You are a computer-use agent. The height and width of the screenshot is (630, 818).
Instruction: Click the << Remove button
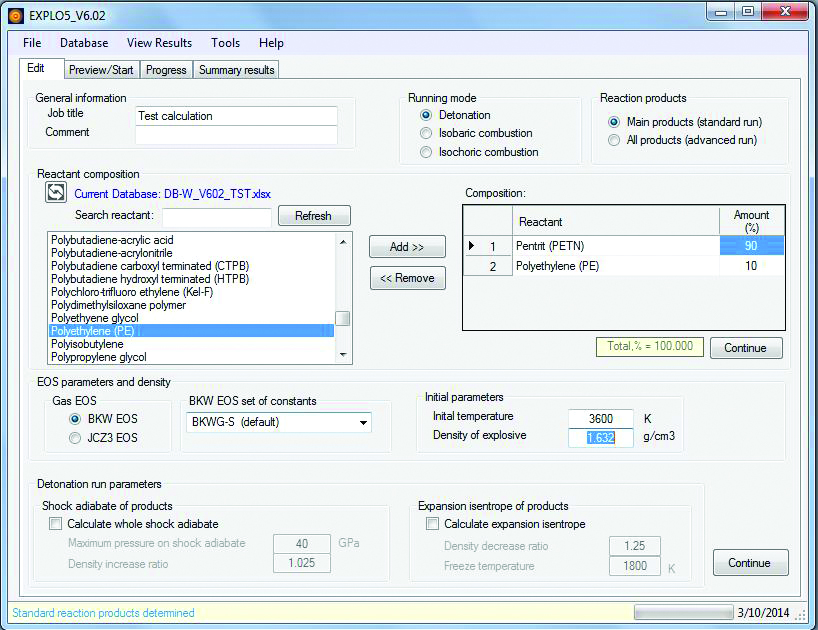point(407,278)
